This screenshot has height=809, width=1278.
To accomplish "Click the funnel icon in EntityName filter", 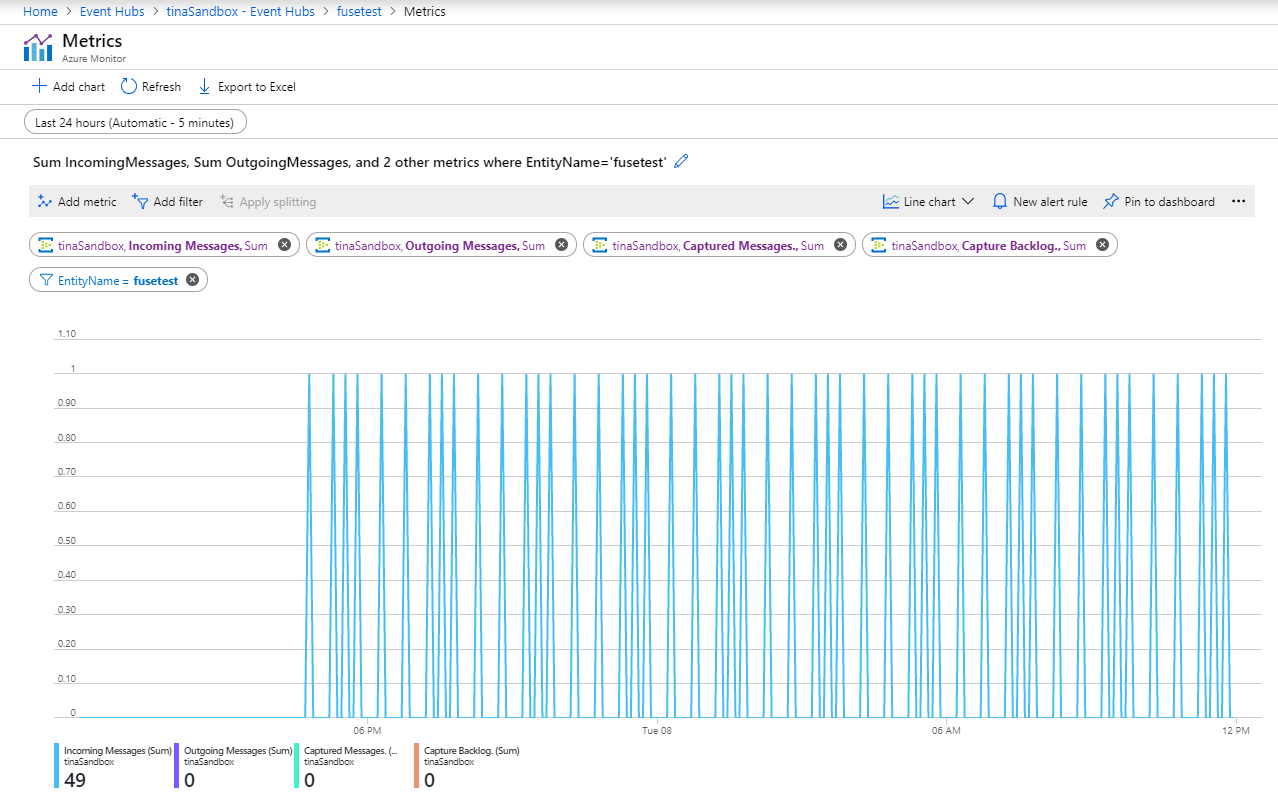I will coord(46,280).
